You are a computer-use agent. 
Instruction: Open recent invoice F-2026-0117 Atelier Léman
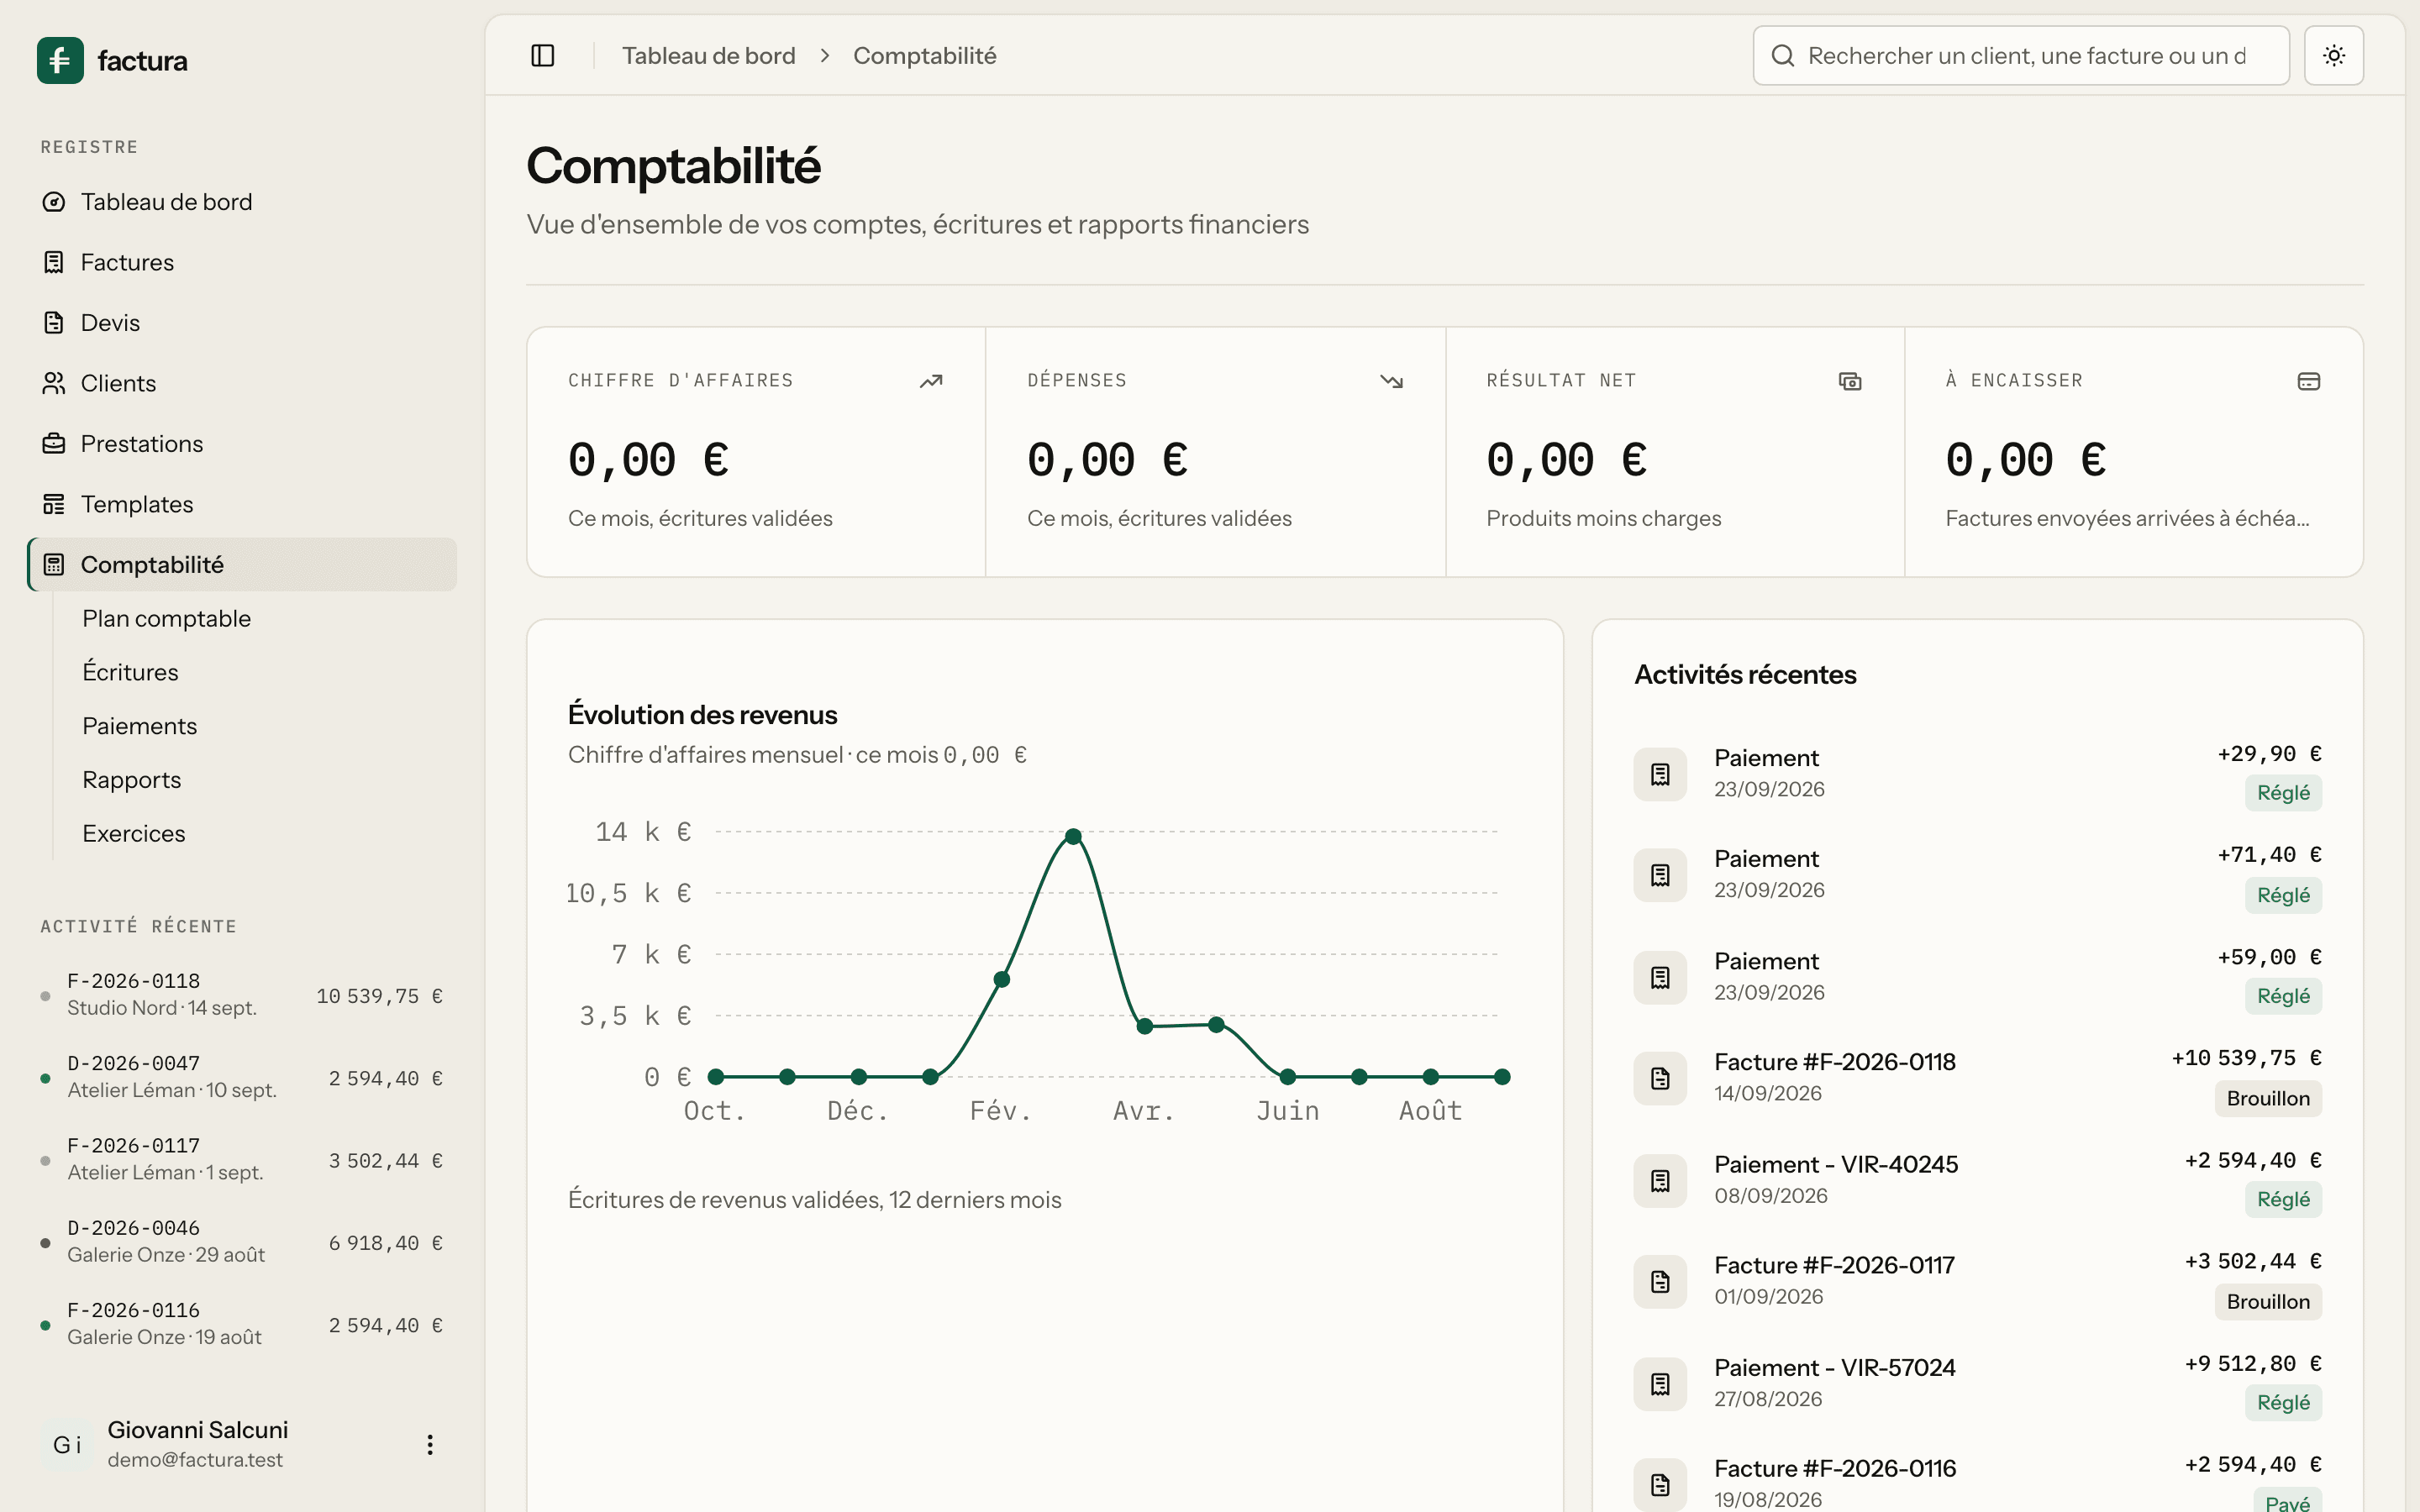click(242, 1160)
